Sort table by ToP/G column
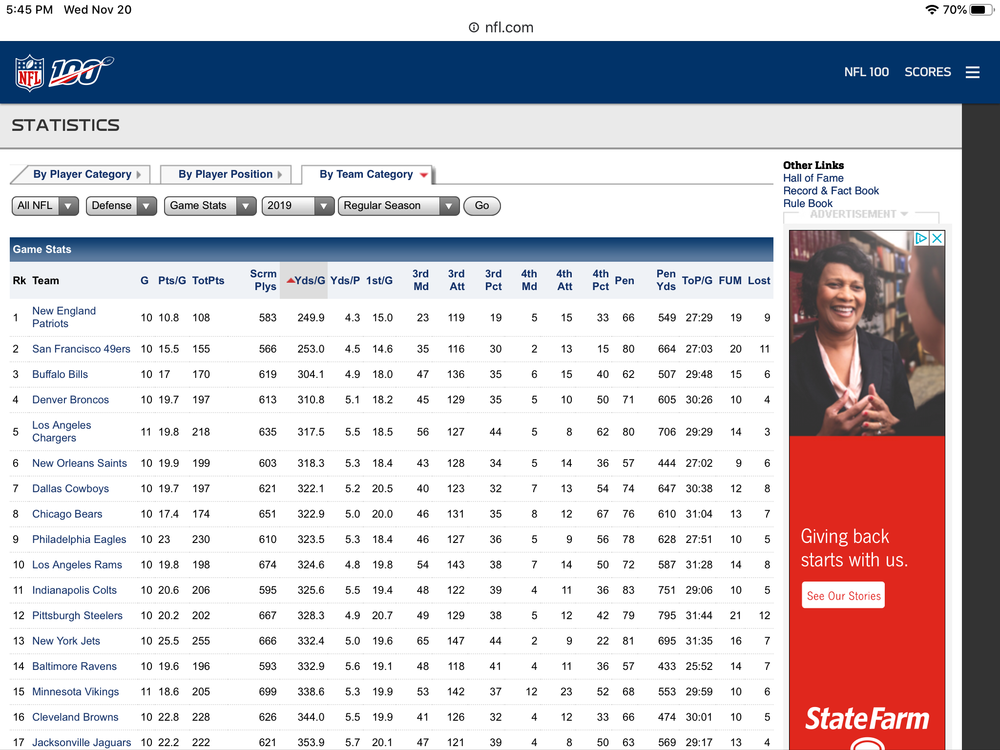 697,281
